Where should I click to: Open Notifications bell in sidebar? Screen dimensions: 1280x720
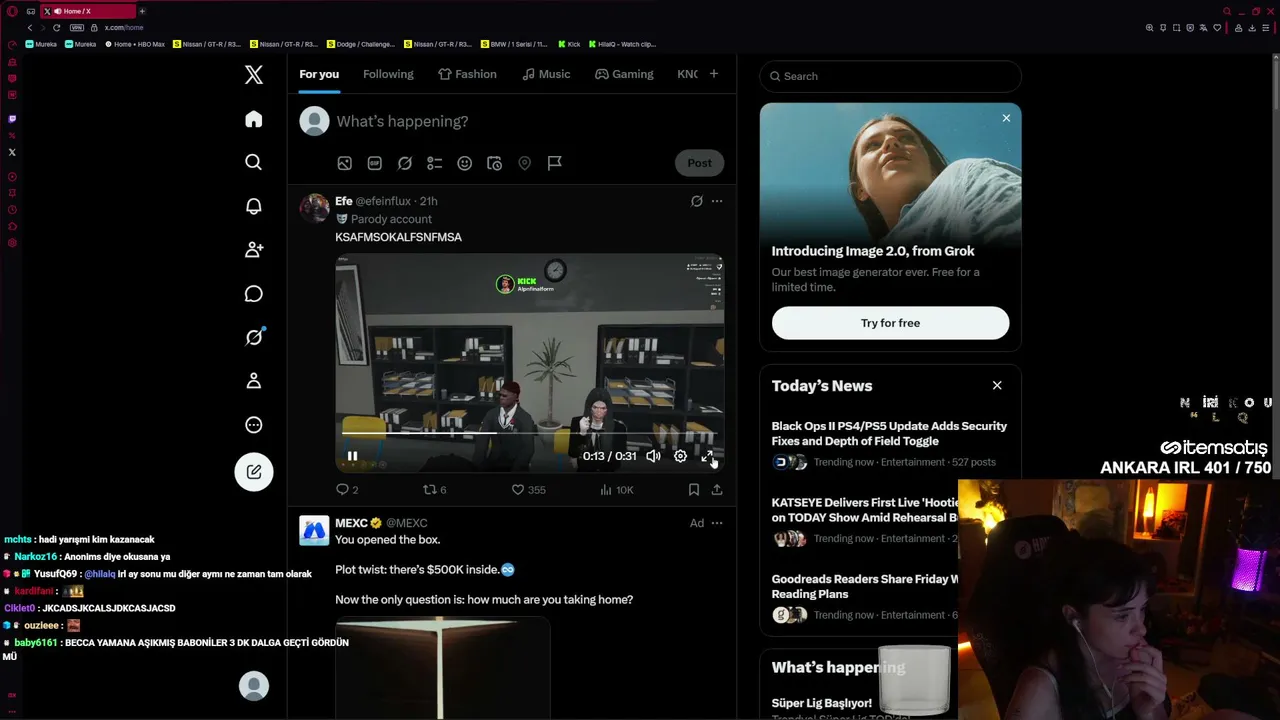(x=254, y=206)
